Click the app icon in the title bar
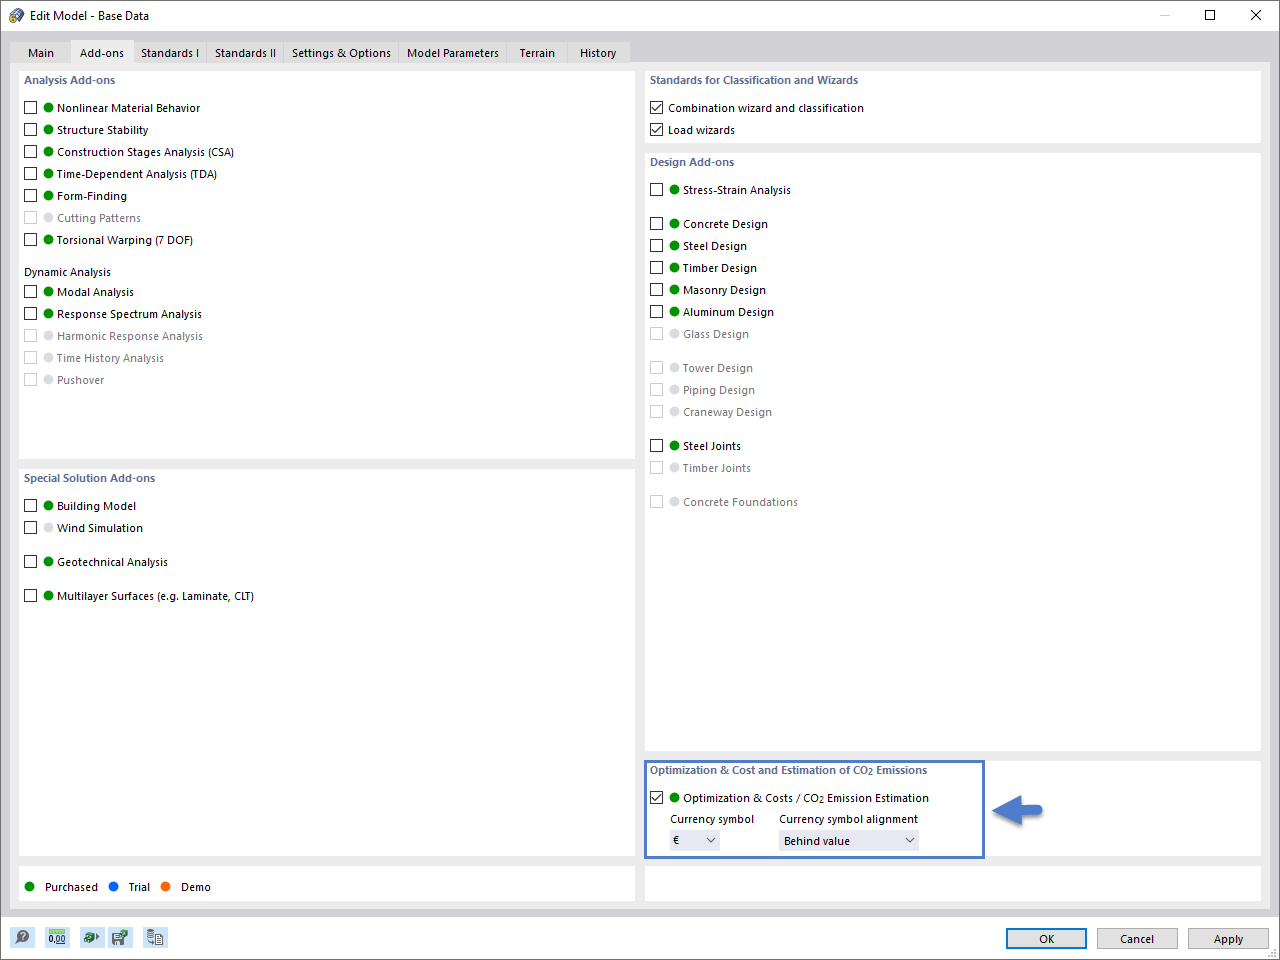The width and height of the screenshot is (1280, 960). click(16, 15)
